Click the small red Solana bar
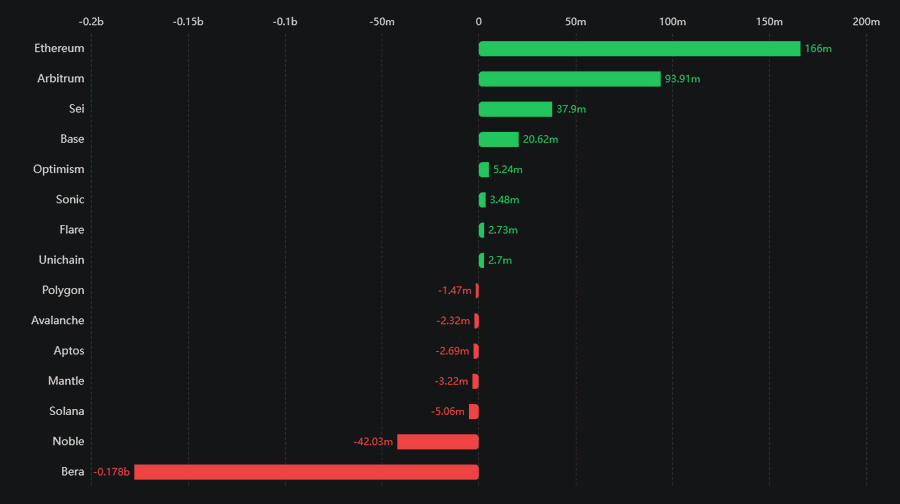The width and height of the screenshot is (900, 504). pos(474,412)
